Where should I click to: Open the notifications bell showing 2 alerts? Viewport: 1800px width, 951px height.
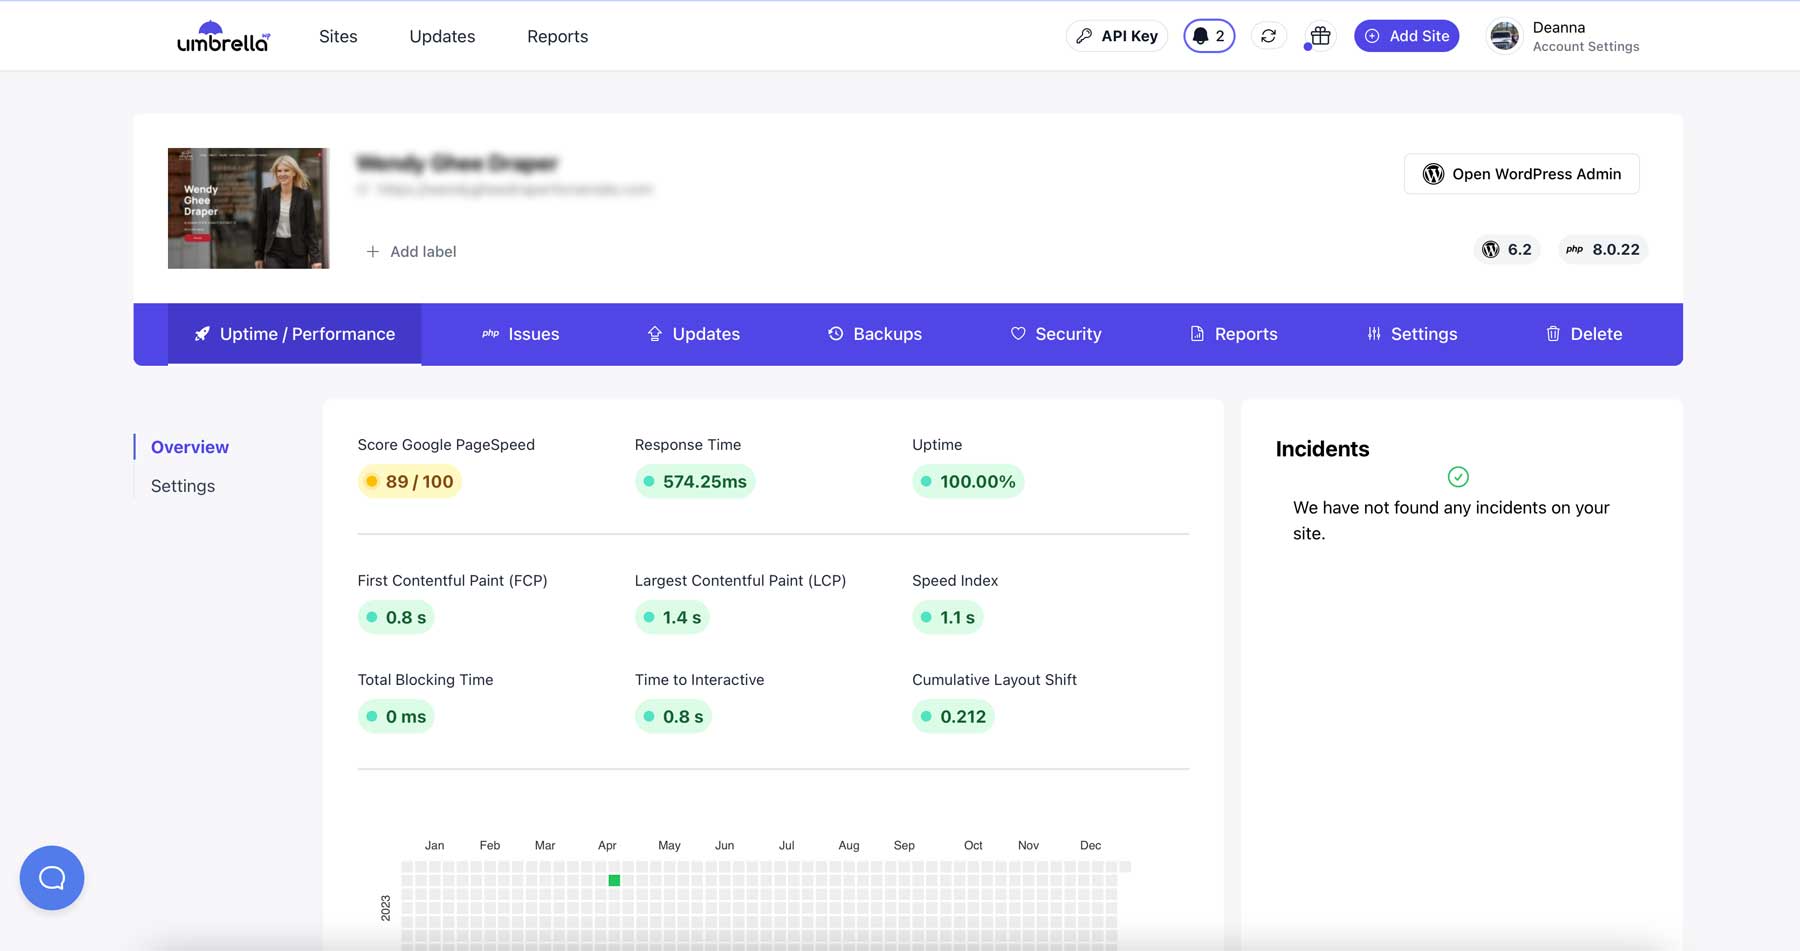1208,35
